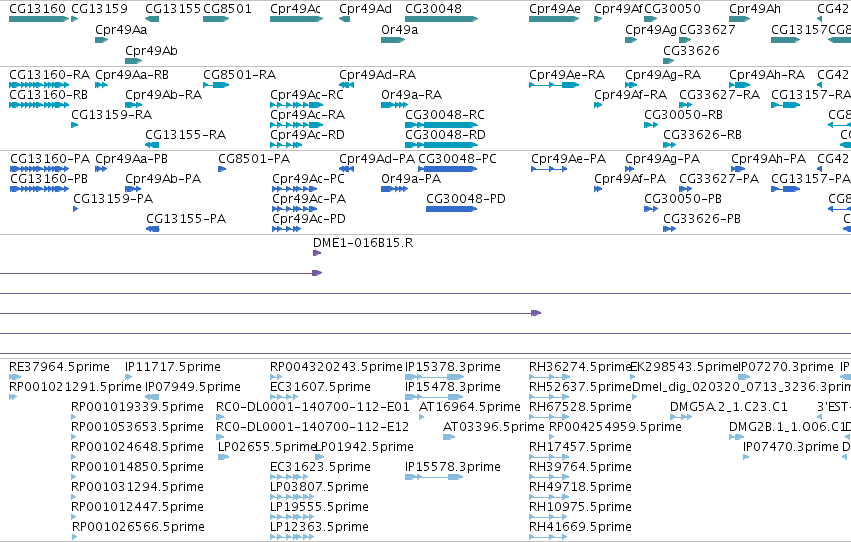This screenshot has height=542, width=851.
Task: Select EST IP15578.3prime
Action: [x=453, y=467]
